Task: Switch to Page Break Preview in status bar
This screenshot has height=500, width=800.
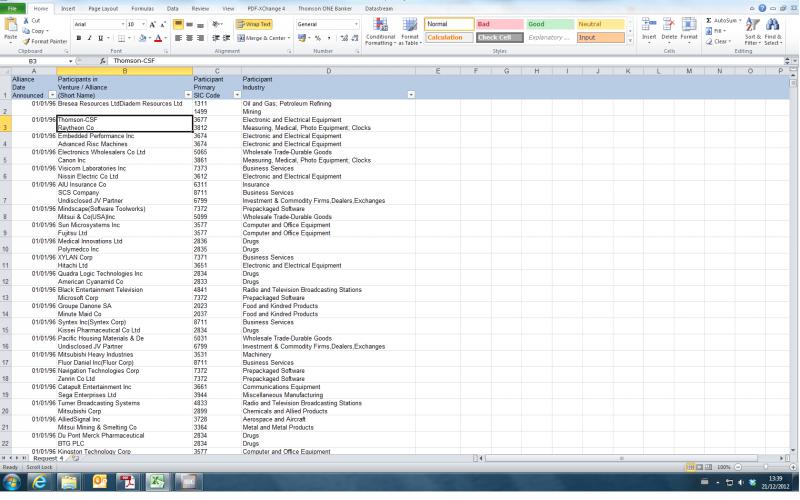Action: (708, 467)
